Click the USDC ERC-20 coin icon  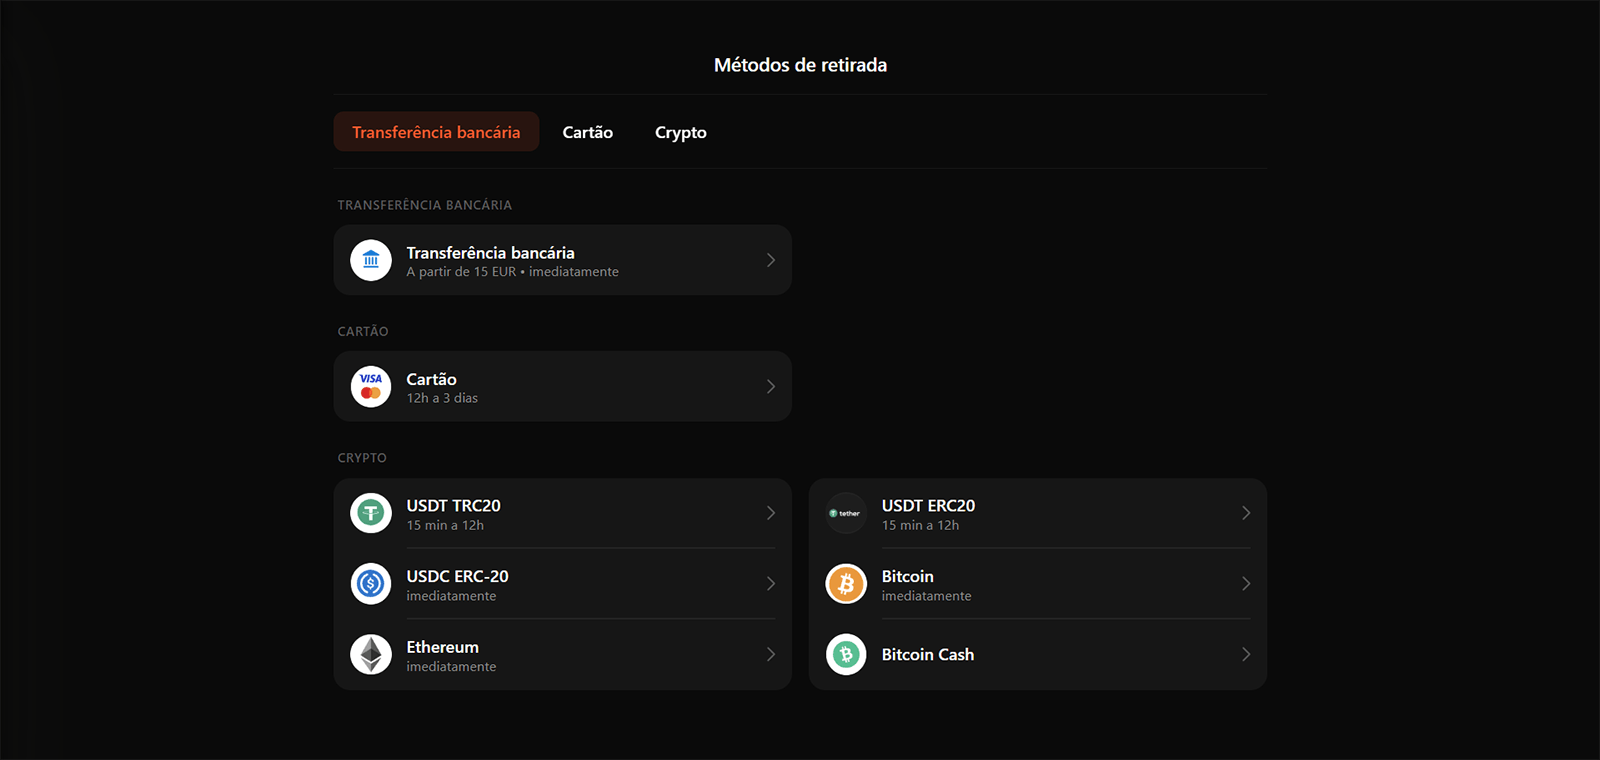pyautogui.click(x=371, y=584)
